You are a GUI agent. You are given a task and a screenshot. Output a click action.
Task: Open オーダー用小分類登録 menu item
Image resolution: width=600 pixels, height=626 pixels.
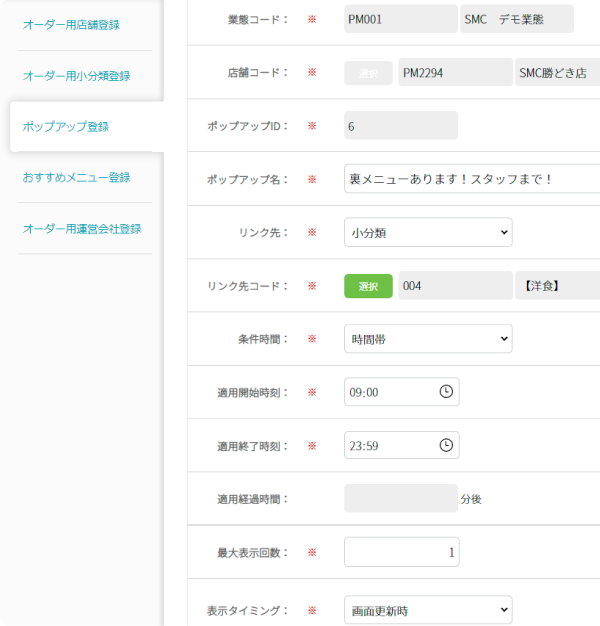coord(76,75)
